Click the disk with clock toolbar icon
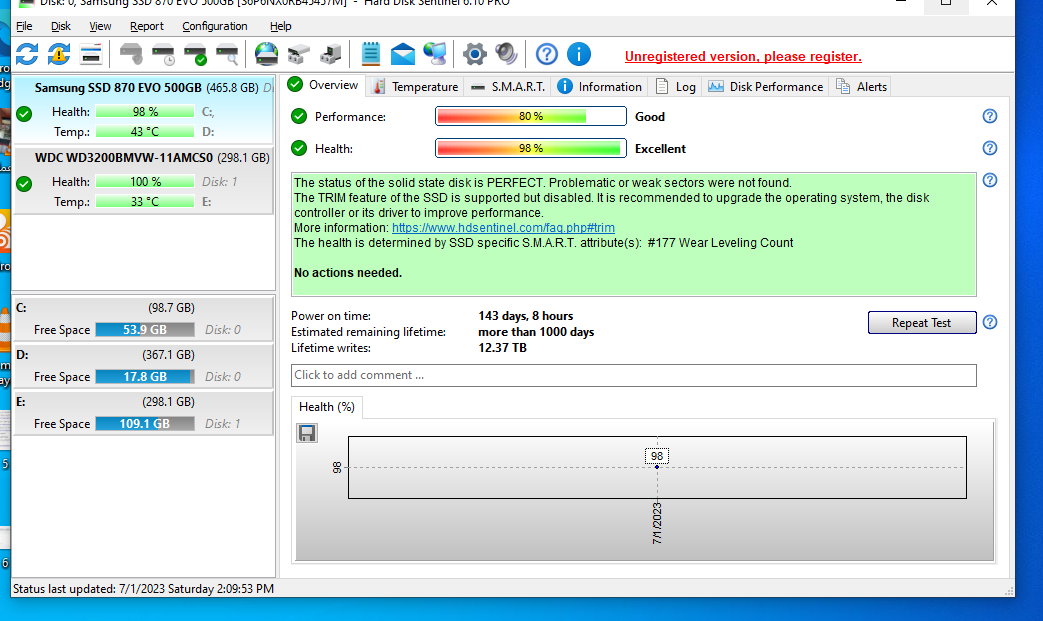Screen dimensions: 1043x621 tap(163, 54)
